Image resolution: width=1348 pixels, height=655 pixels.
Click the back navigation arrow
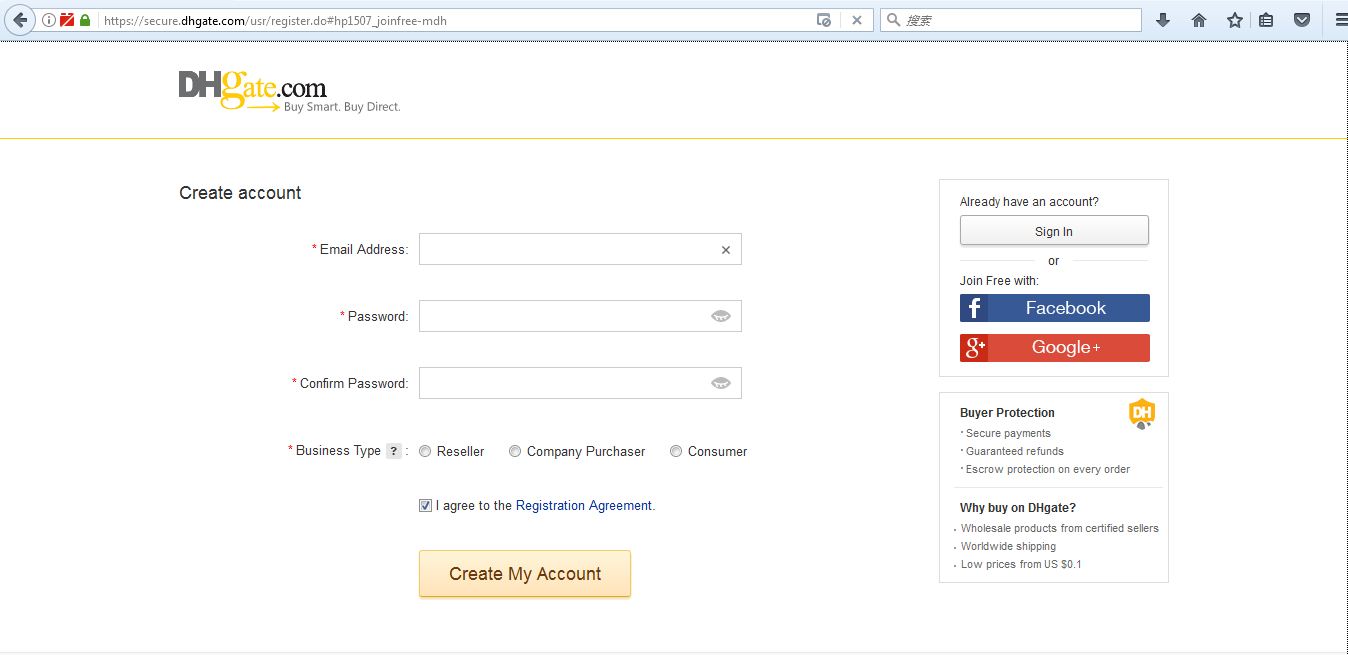[x=18, y=19]
